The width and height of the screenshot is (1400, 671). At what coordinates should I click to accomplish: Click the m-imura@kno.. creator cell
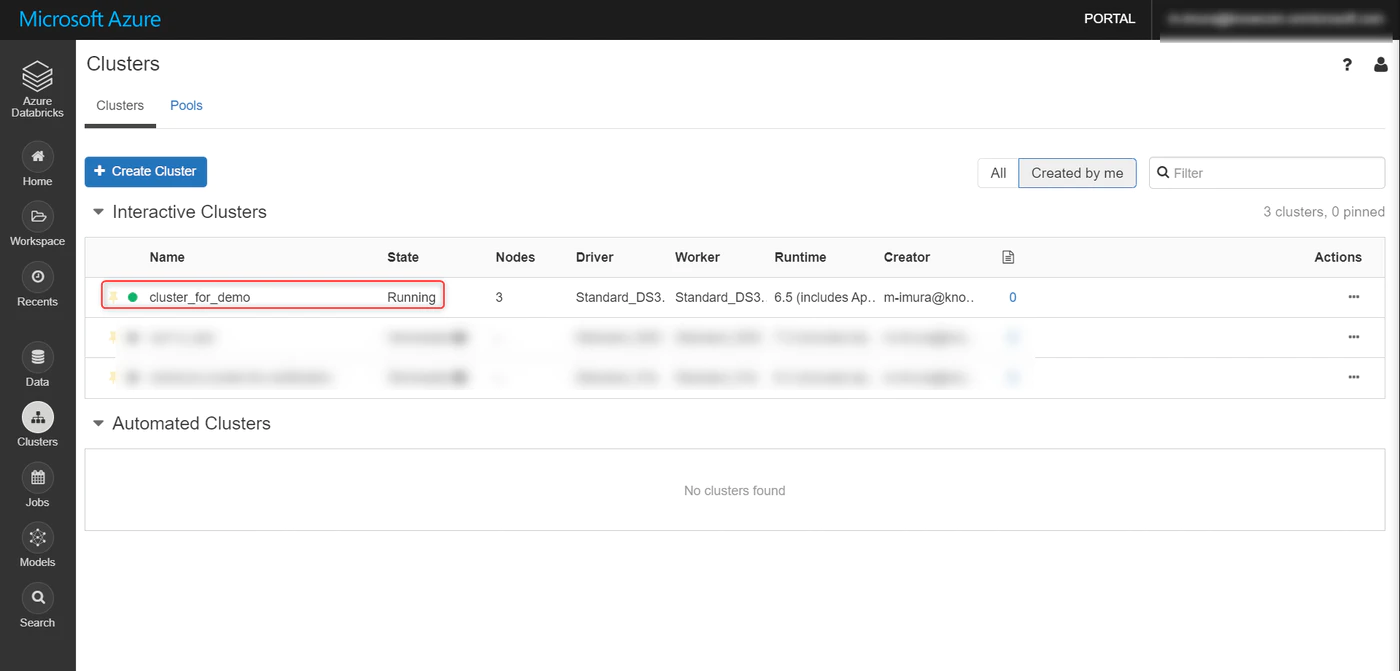point(930,297)
